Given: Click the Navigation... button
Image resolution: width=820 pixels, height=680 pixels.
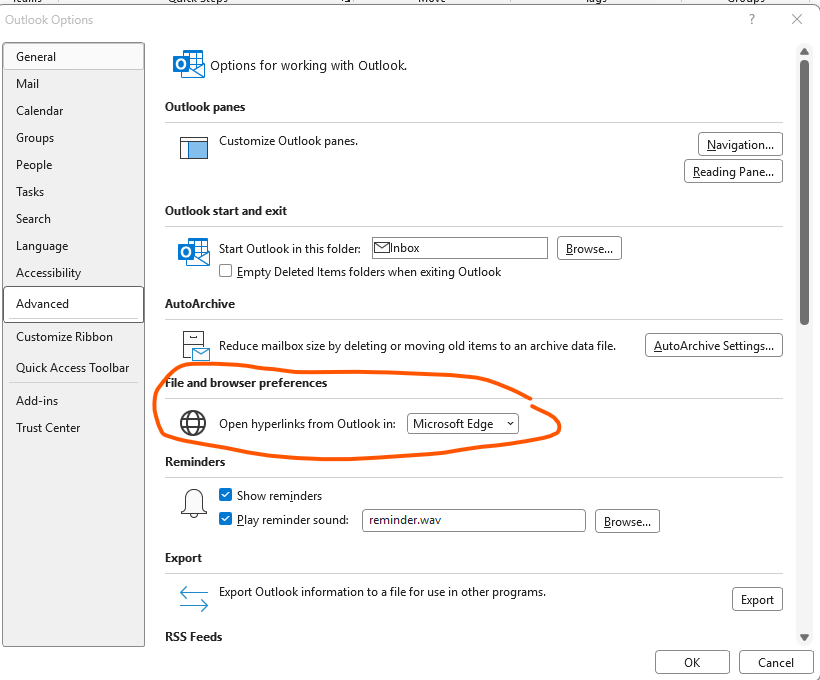Looking at the screenshot, I should pos(740,144).
